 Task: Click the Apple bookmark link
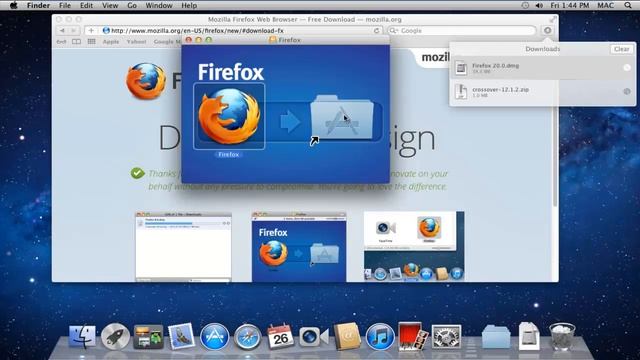click(x=111, y=42)
